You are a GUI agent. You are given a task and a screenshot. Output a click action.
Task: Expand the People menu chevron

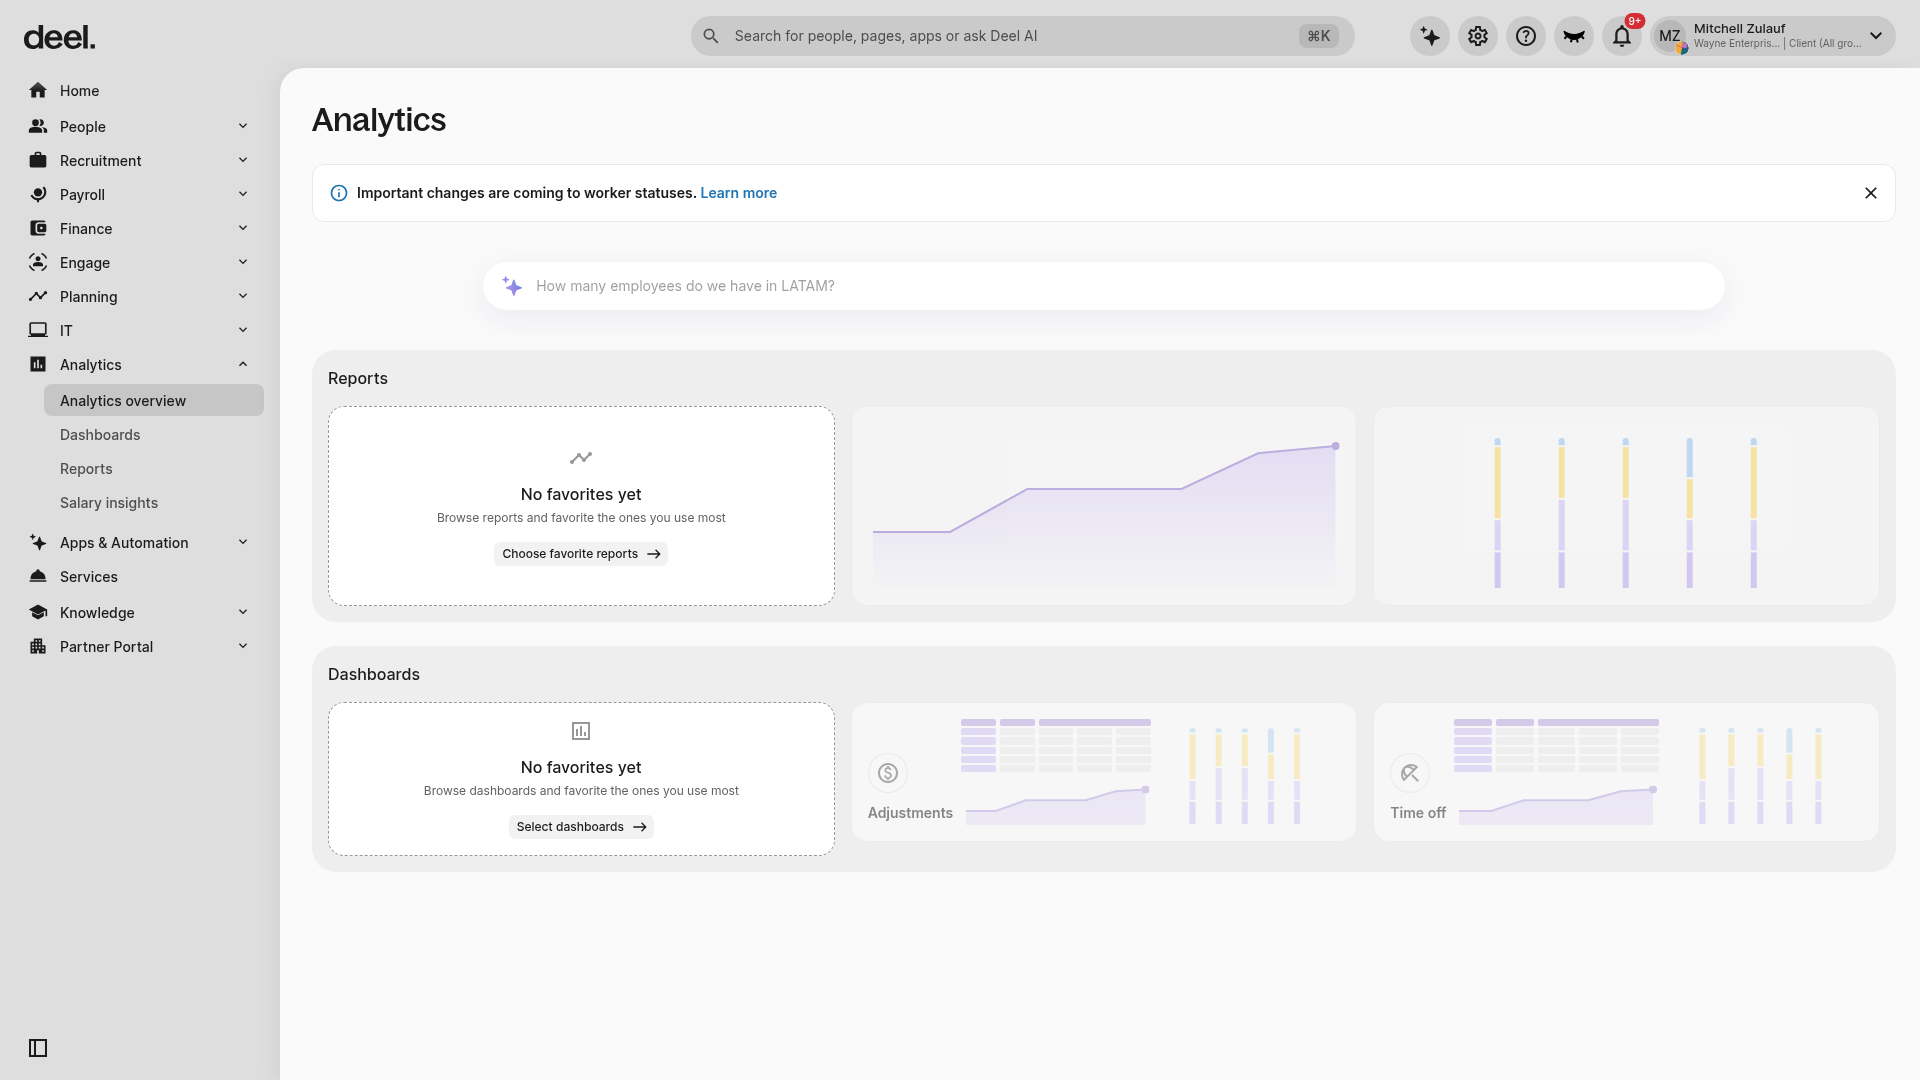[x=243, y=126]
